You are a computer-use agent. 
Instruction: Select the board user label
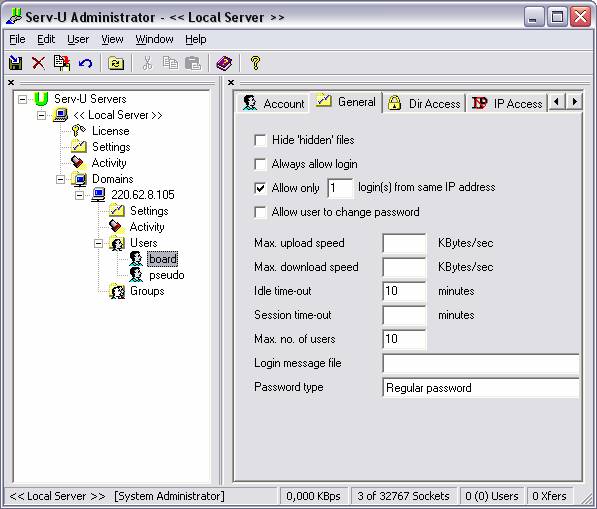[x=163, y=259]
